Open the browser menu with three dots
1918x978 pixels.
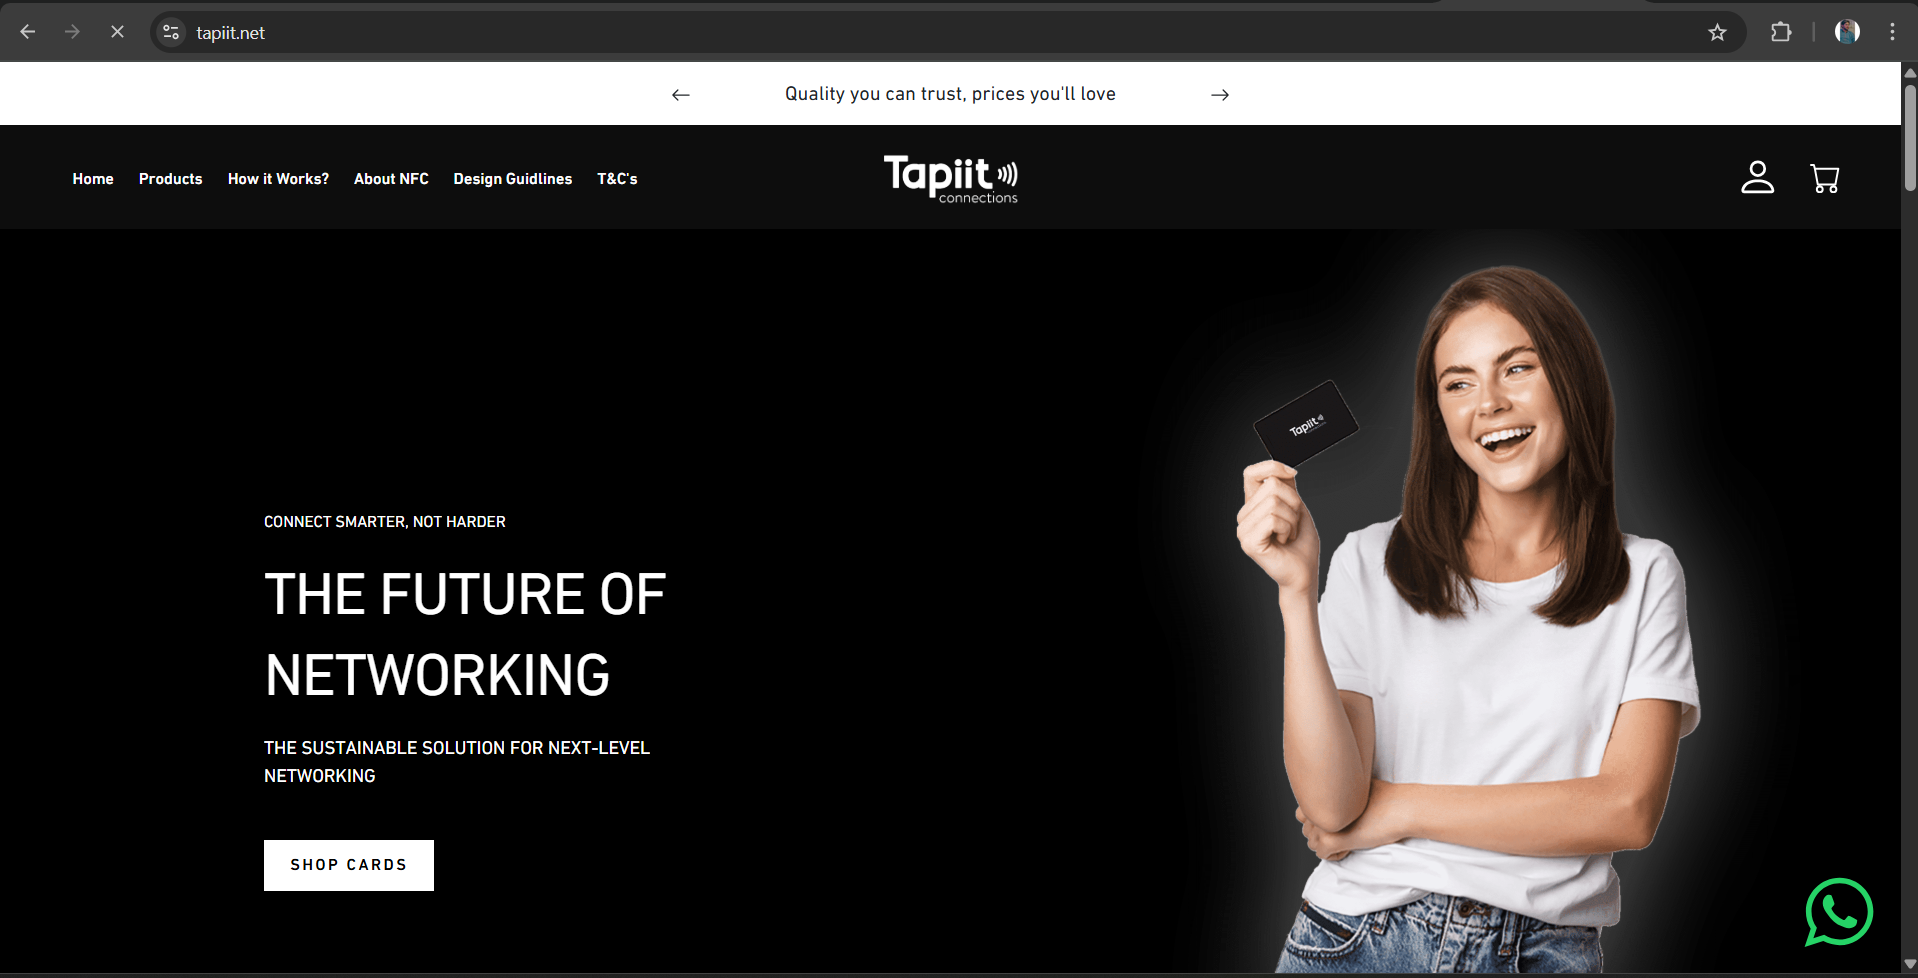tap(1891, 32)
